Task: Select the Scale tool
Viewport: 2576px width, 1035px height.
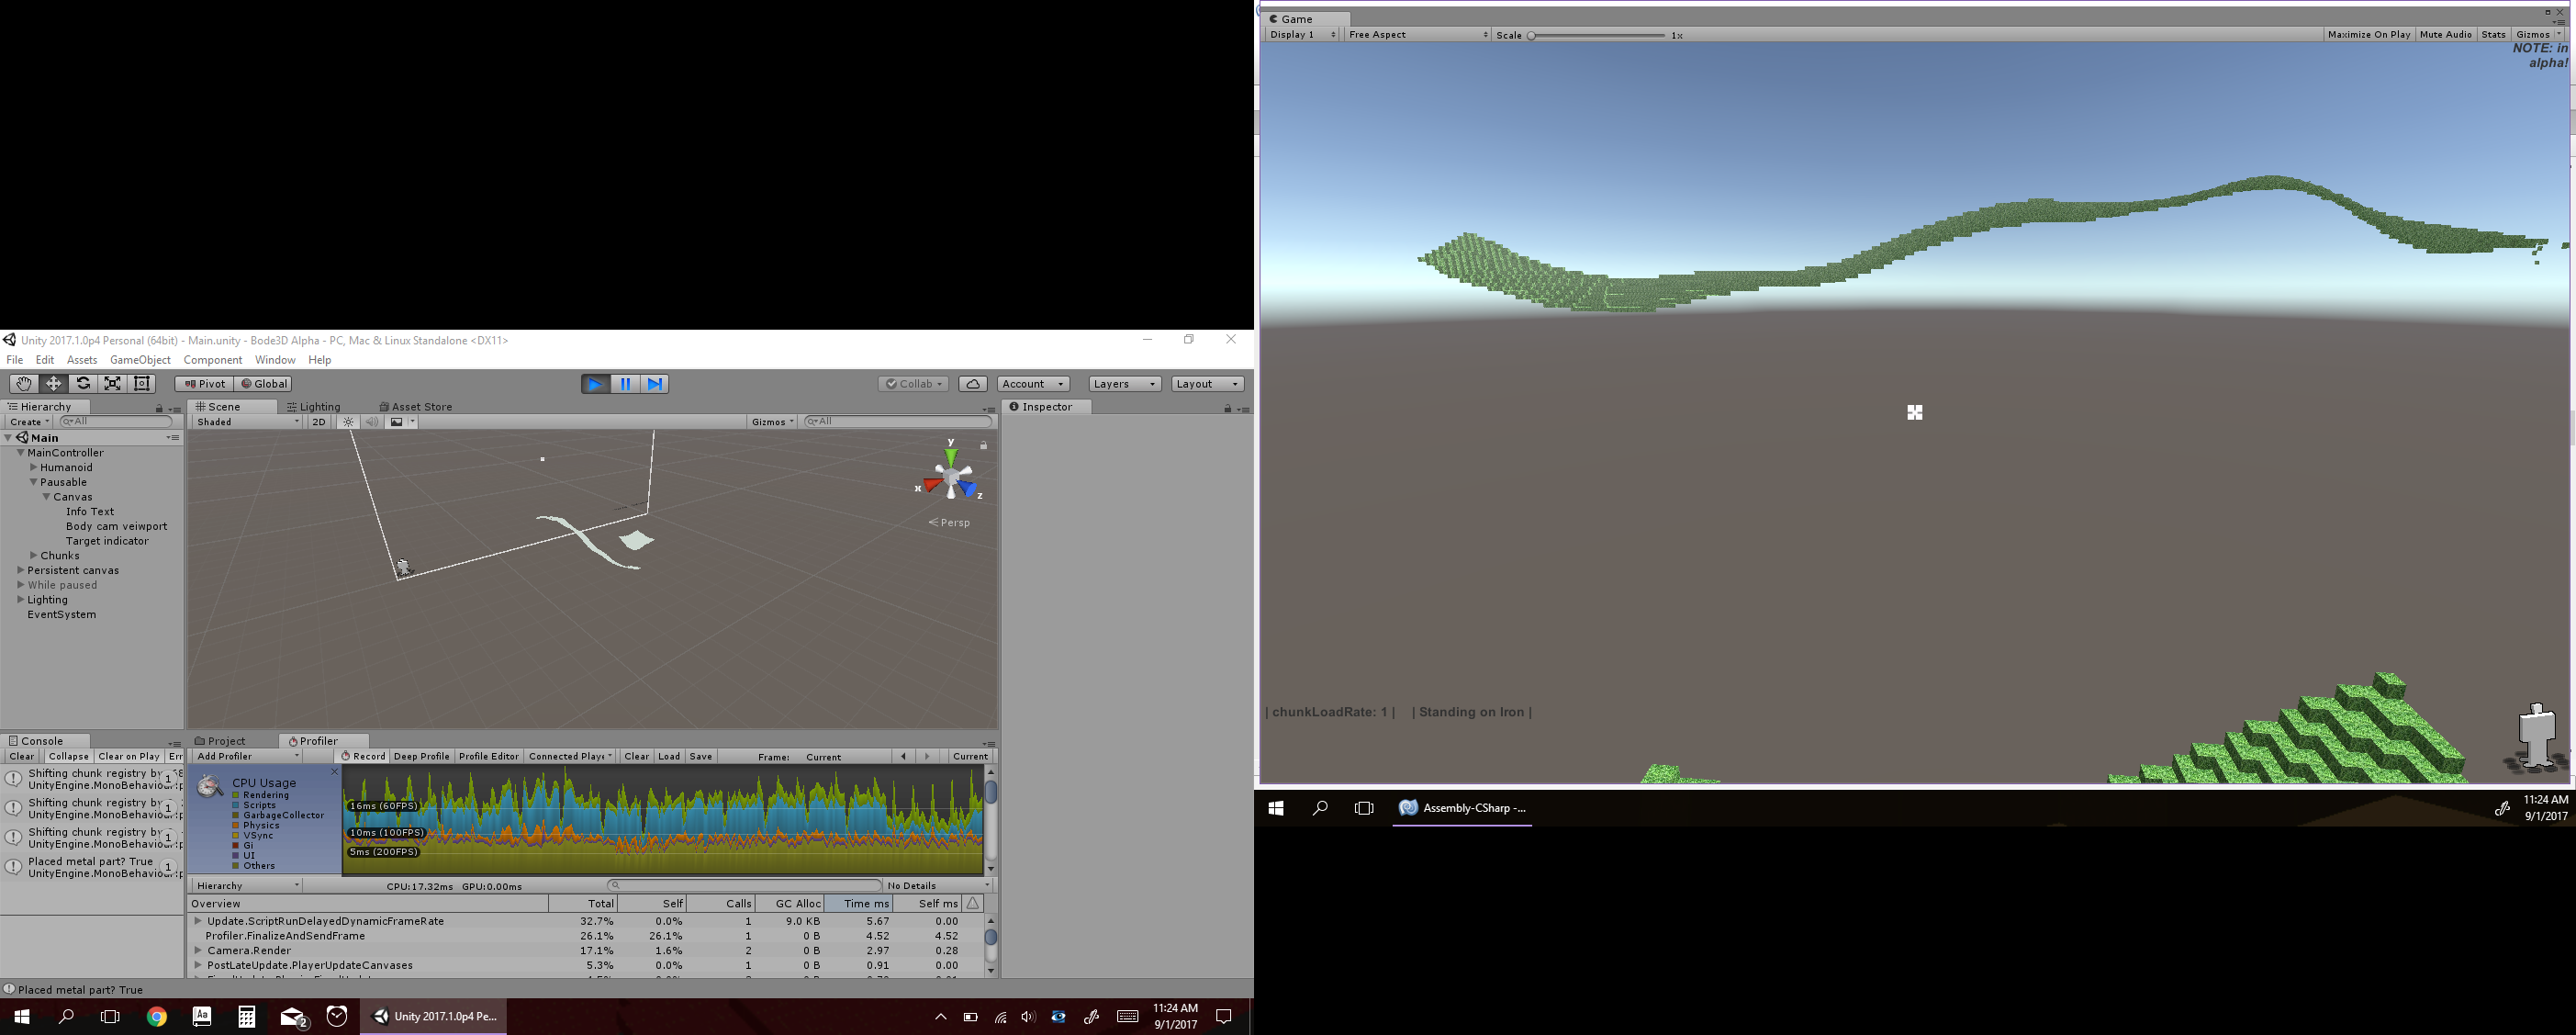Action: (113, 384)
